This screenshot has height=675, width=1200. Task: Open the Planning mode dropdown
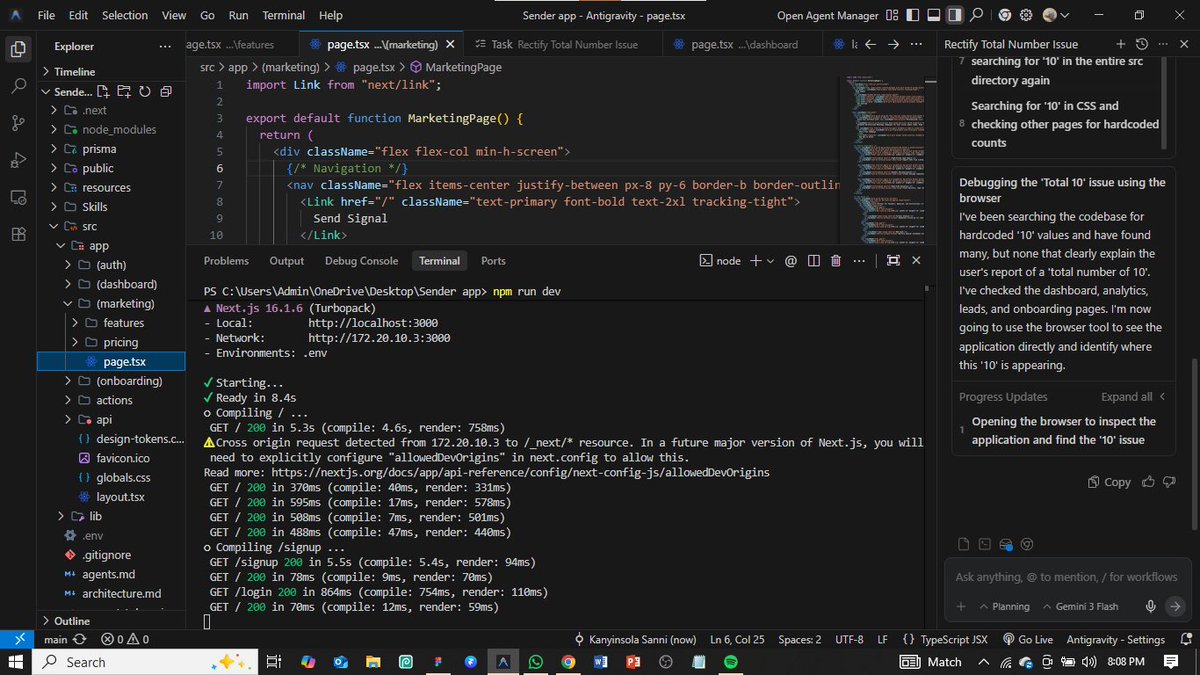(x=1003, y=606)
